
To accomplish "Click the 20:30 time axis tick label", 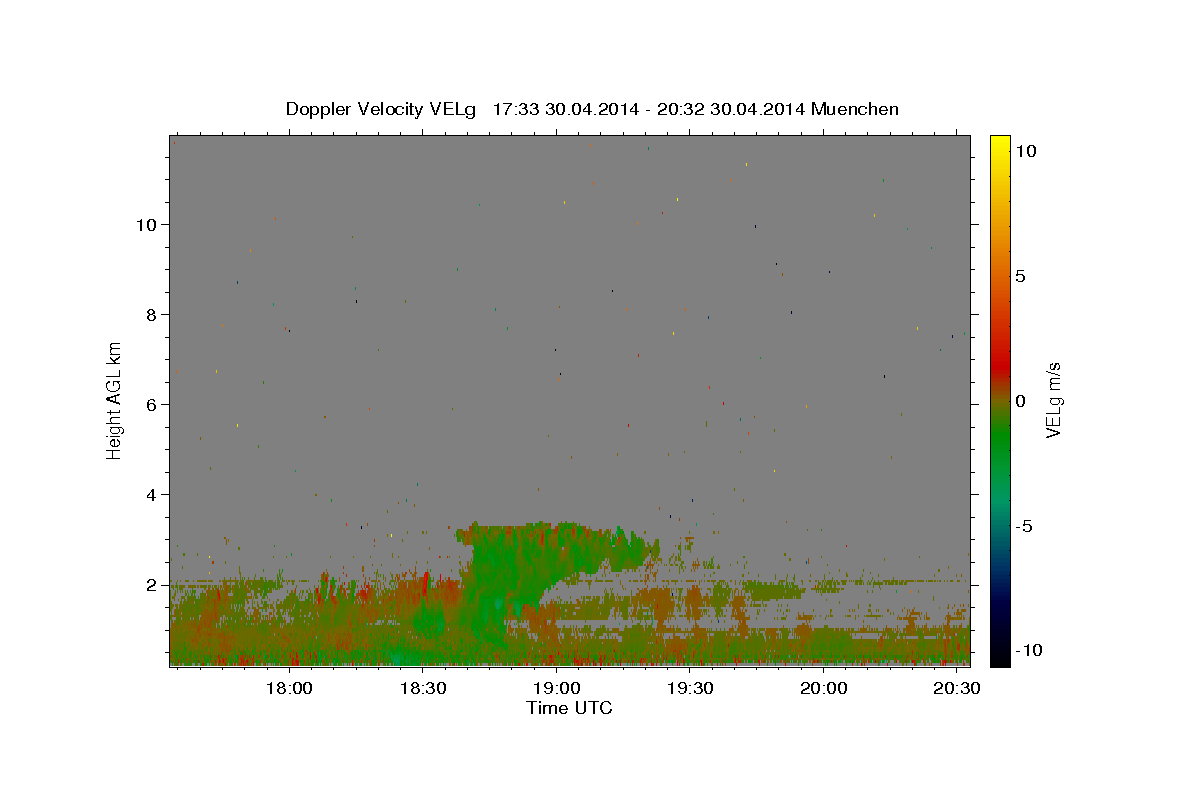I will [957, 688].
